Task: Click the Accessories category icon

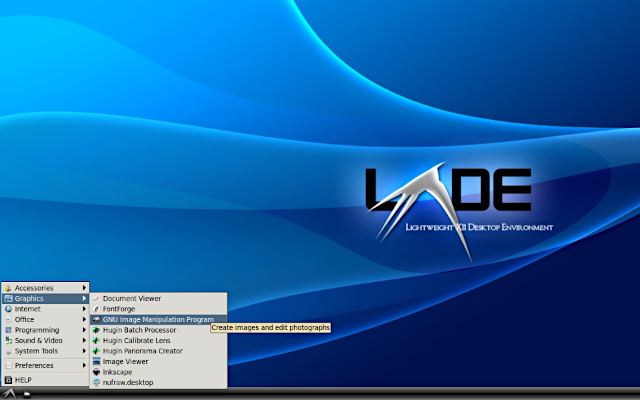Action: click(x=9, y=288)
